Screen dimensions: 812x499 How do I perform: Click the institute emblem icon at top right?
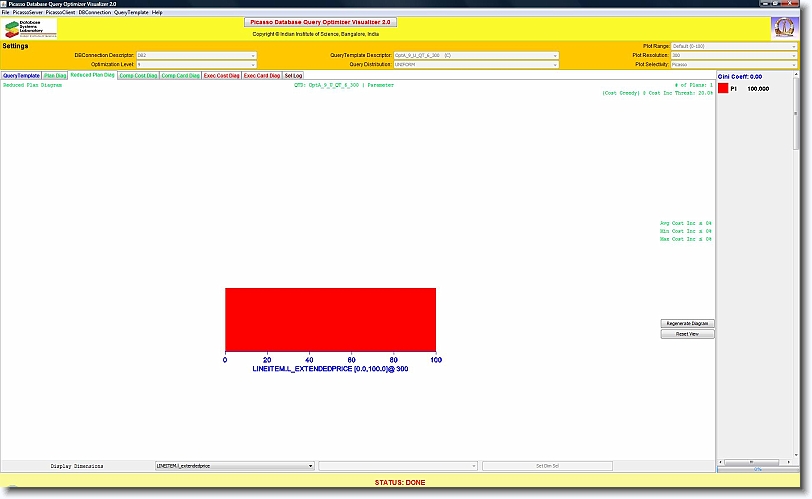(784, 28)
